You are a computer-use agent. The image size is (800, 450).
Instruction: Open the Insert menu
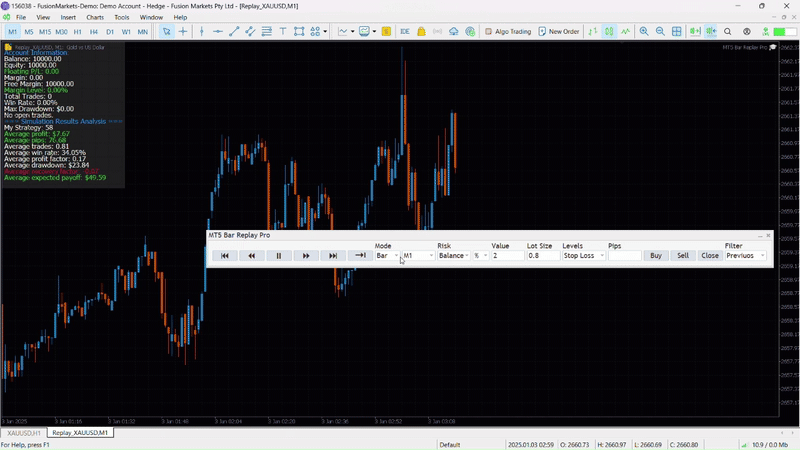point(68,17)
